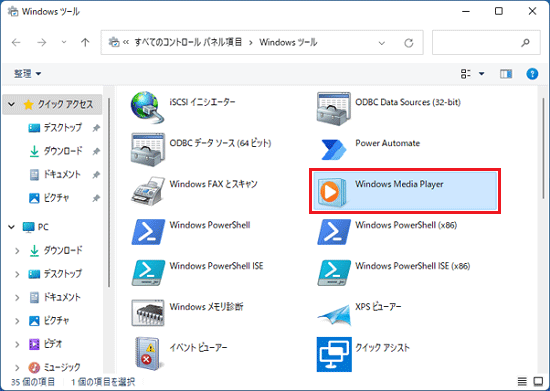Select Windows PowerShell ISE (x86) icon
The image size is (550, 391).
(x=334, y=272)
